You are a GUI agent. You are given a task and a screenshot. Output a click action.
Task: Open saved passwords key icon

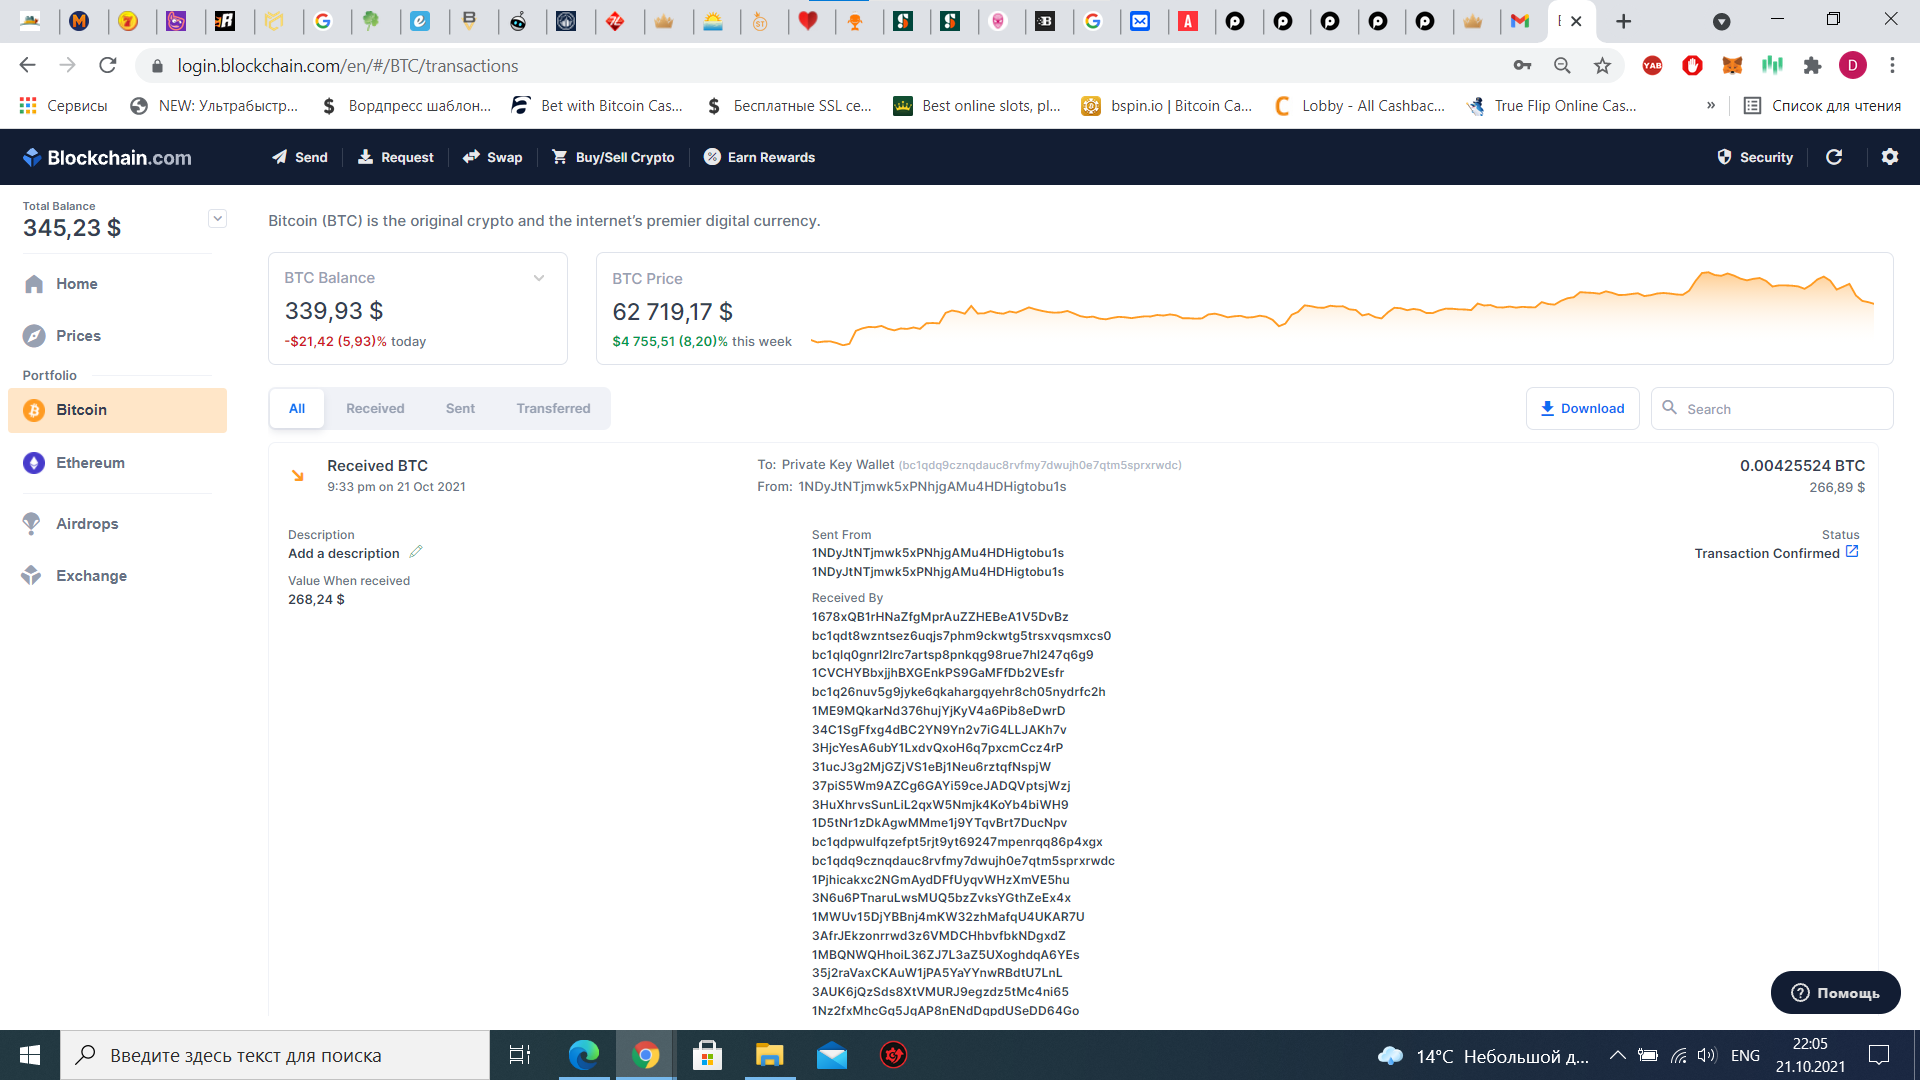tap(1522, 65)
